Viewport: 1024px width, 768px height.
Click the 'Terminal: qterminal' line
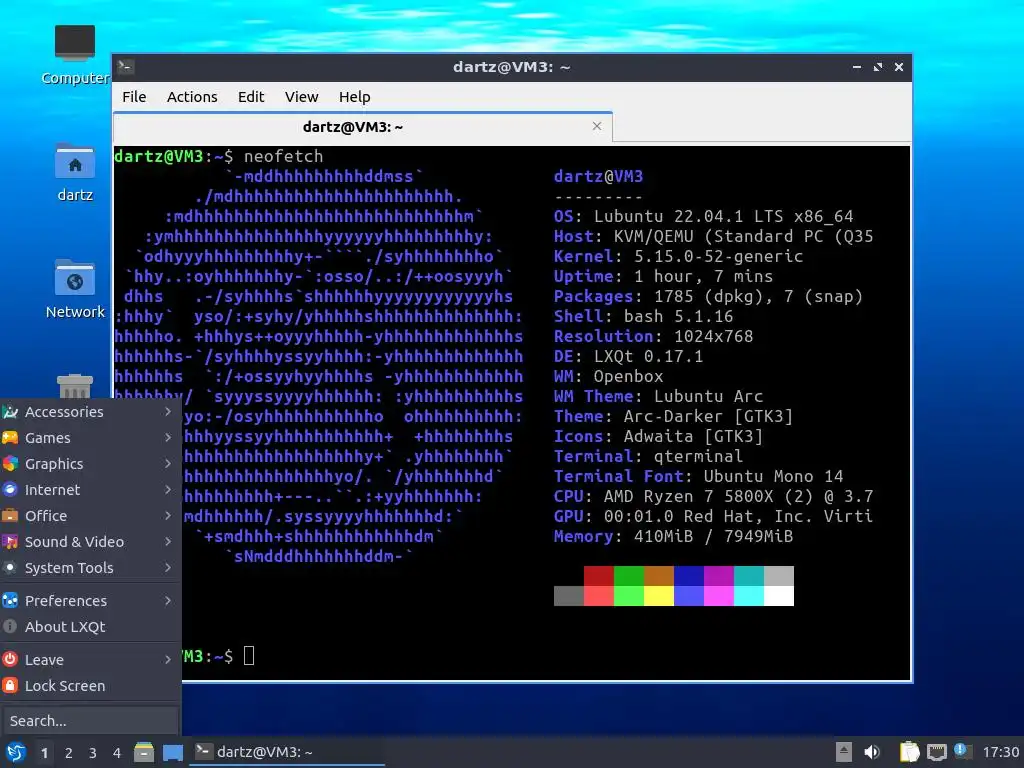coord(648,456)
